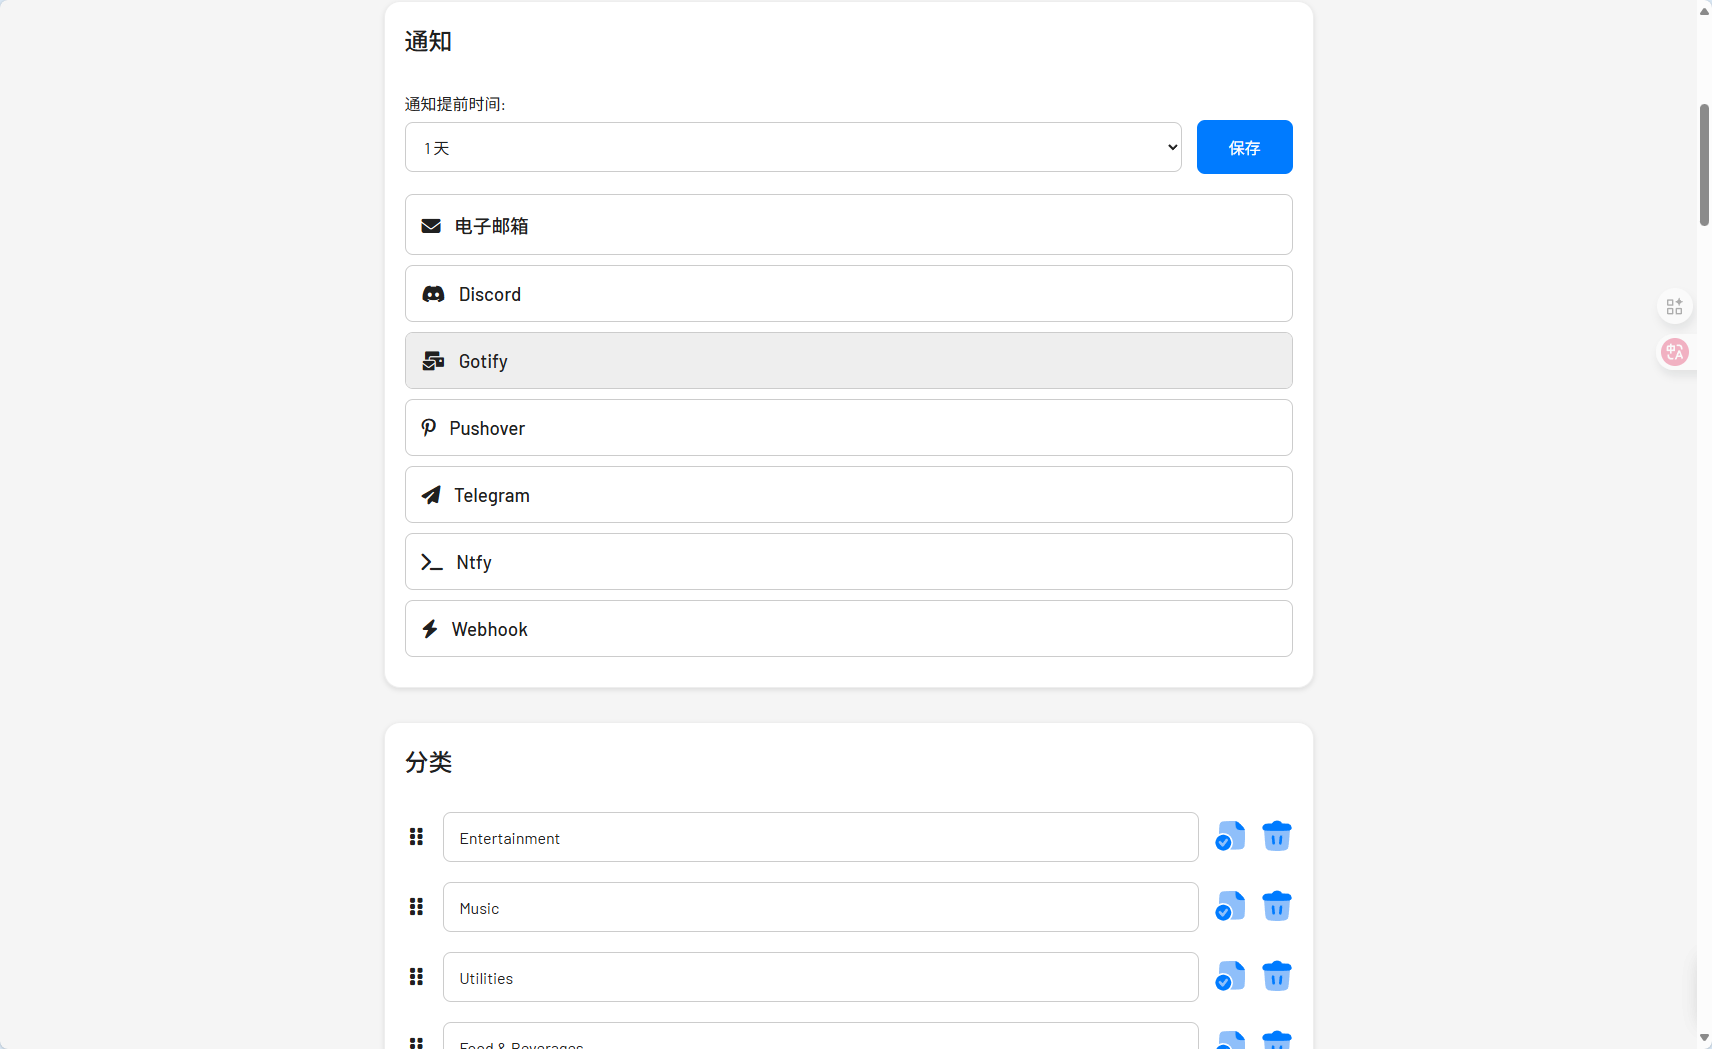The image size is (1712, 1049).
Task: Expand the Webhook notification section
Action: point(848,629)
